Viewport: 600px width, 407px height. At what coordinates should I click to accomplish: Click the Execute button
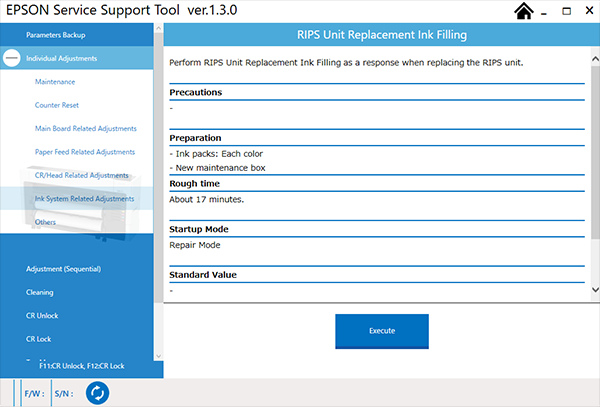point(382,331)
